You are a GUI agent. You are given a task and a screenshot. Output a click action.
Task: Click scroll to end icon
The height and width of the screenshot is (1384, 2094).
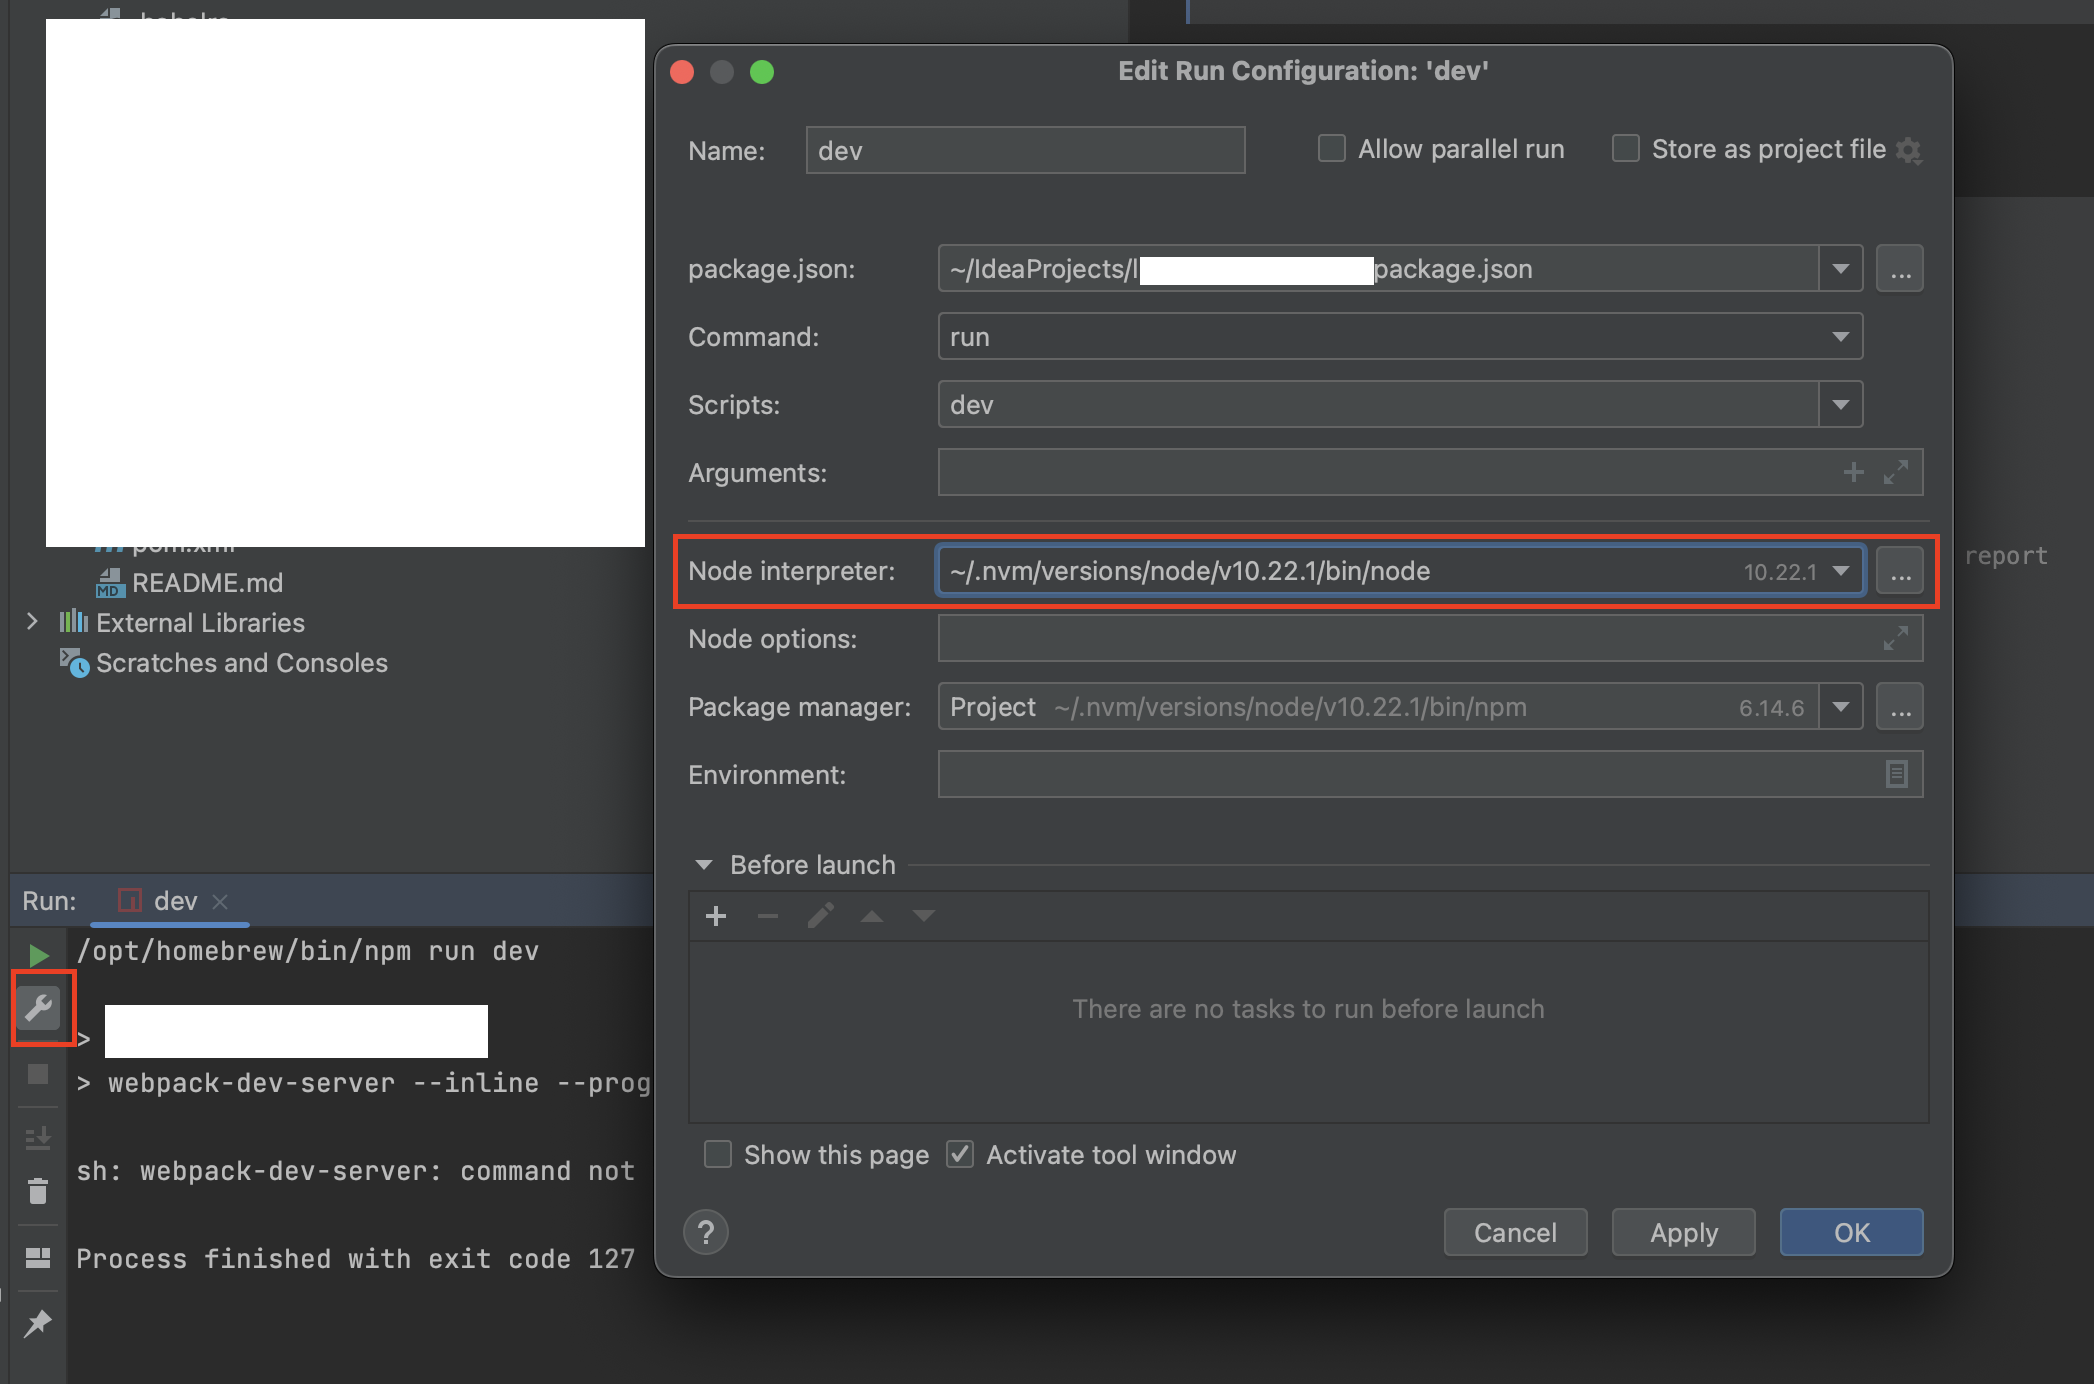coord(38,1137)
